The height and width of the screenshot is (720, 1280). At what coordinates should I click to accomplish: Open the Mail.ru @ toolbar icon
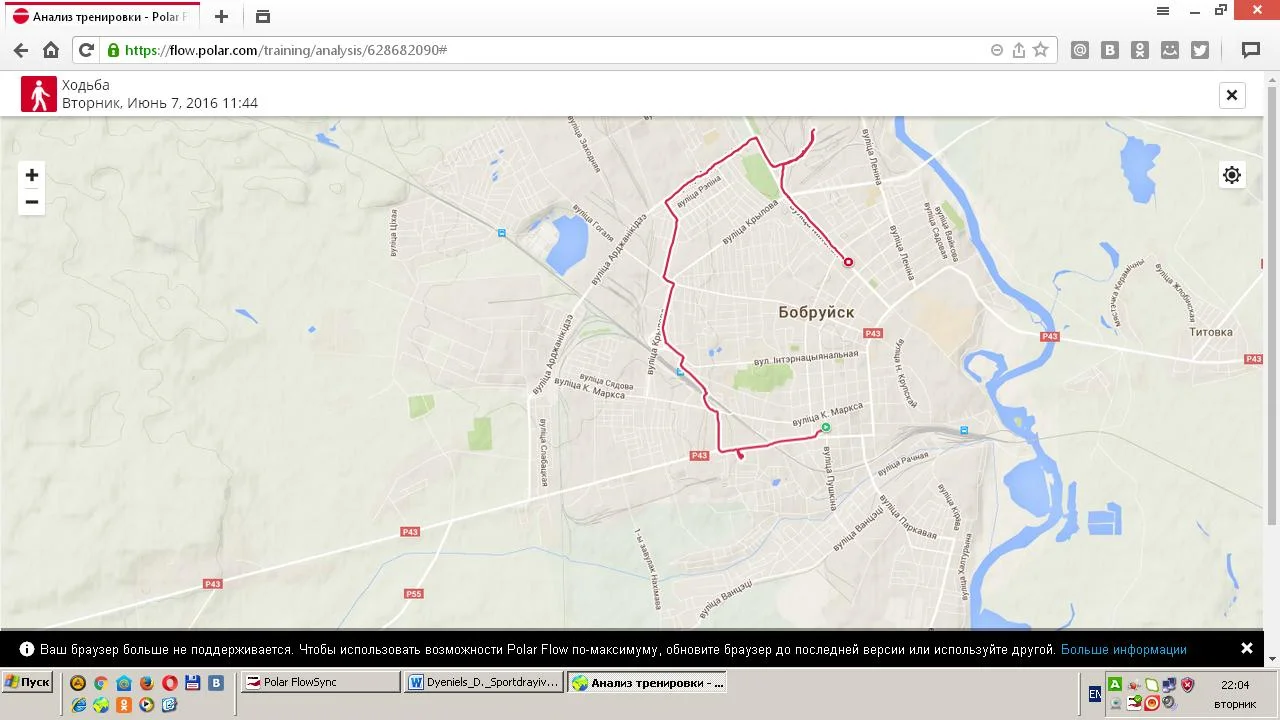pos(1080,50)
